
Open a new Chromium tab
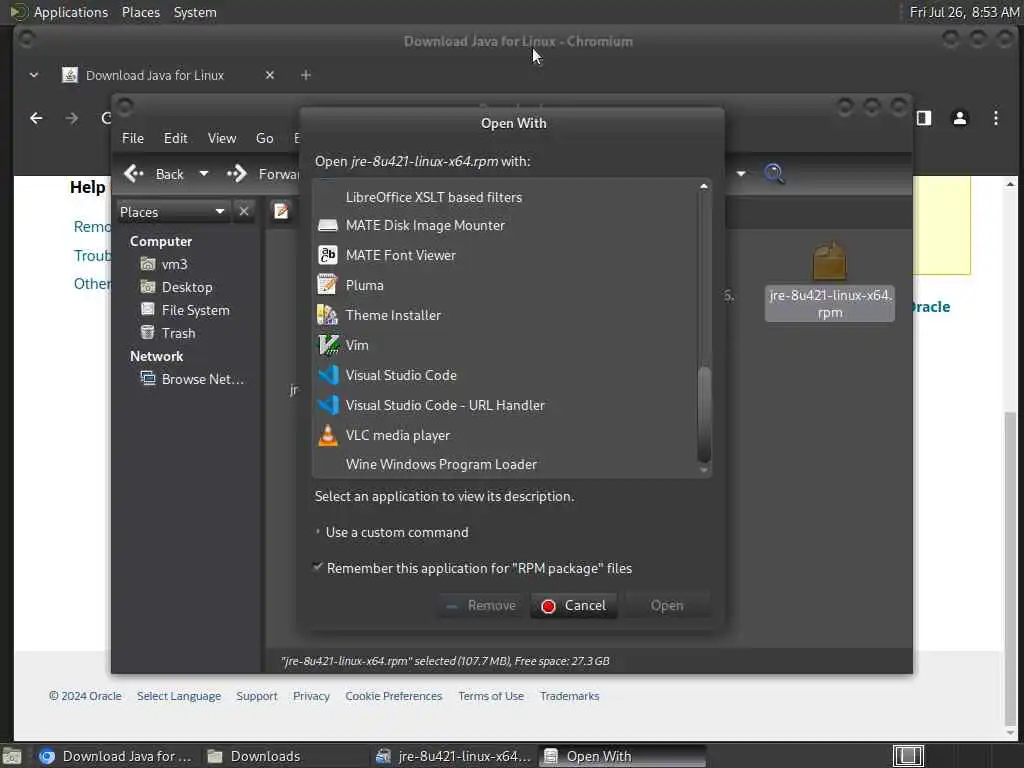pyautogui.click(x=306, y=75)
